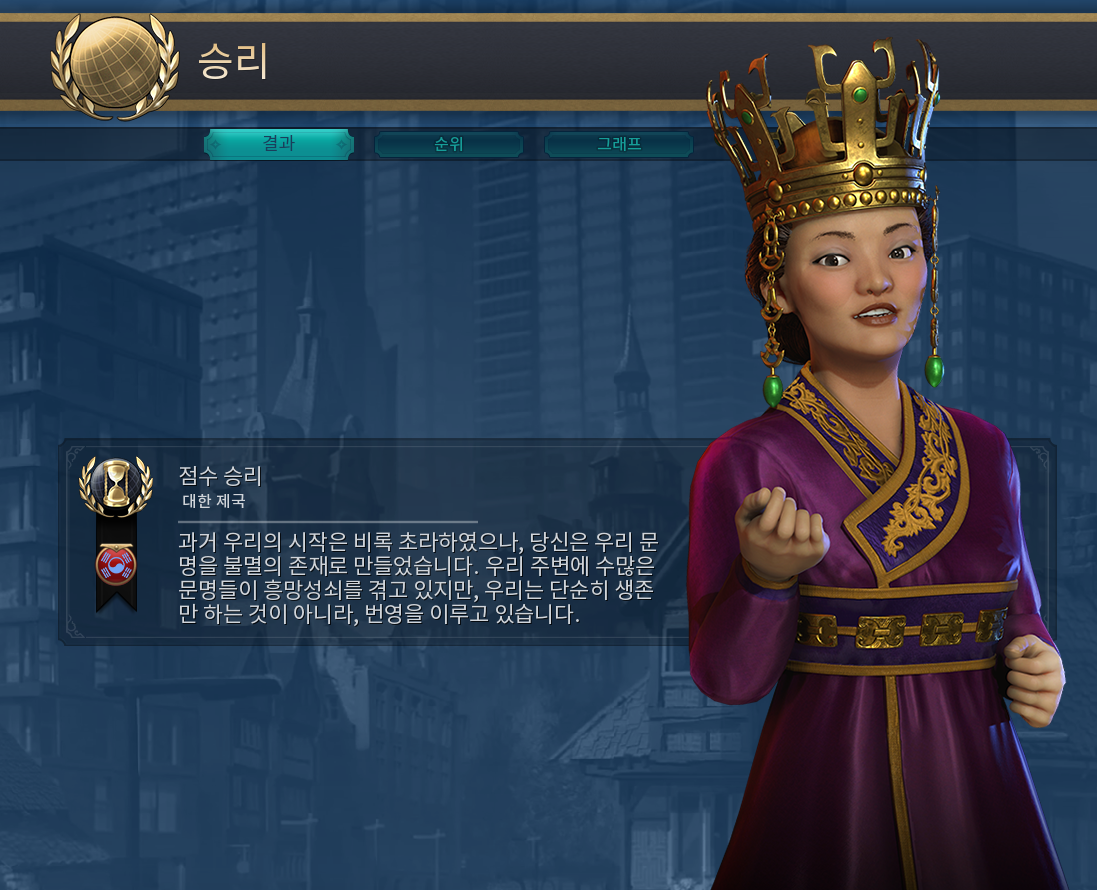Click the hourglass score victory icon

pyautogui.click(x=115, y=485)
